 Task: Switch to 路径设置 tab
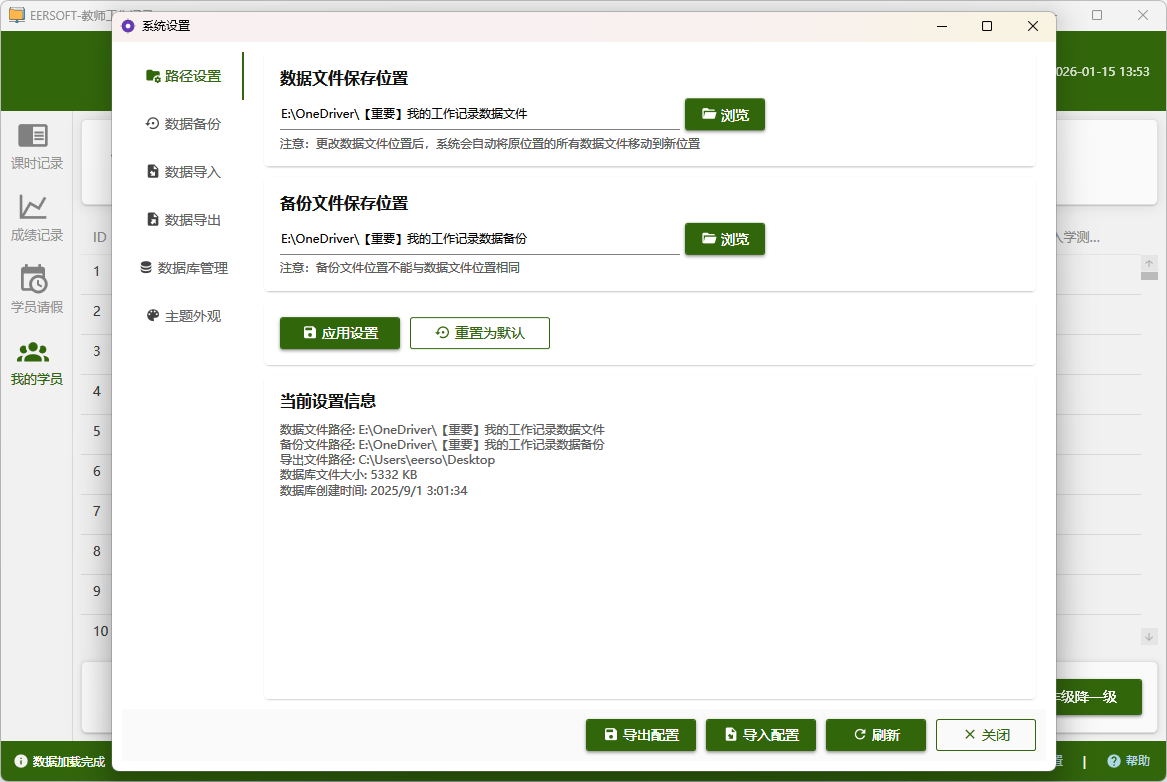[x=182, y=76]
